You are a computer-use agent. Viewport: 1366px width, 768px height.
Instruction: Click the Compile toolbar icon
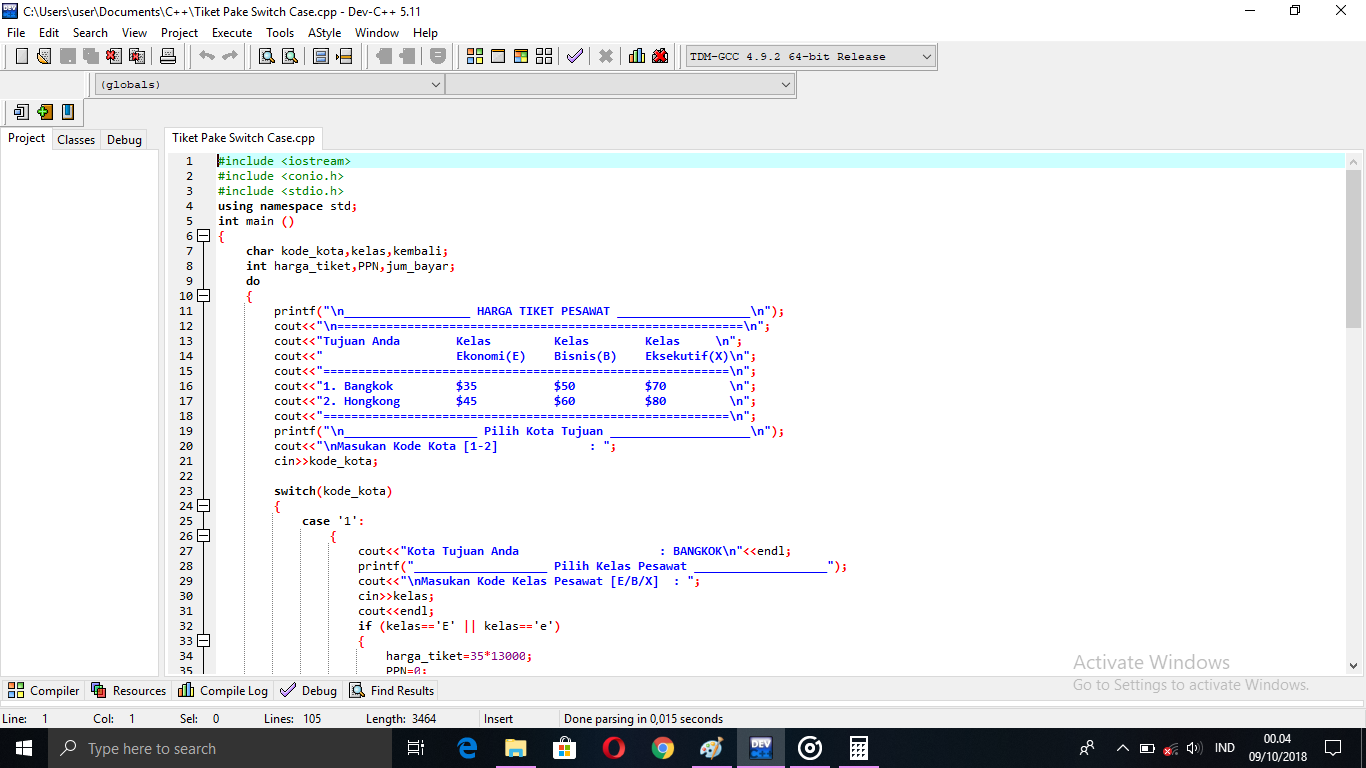click(x=475, y=56)
